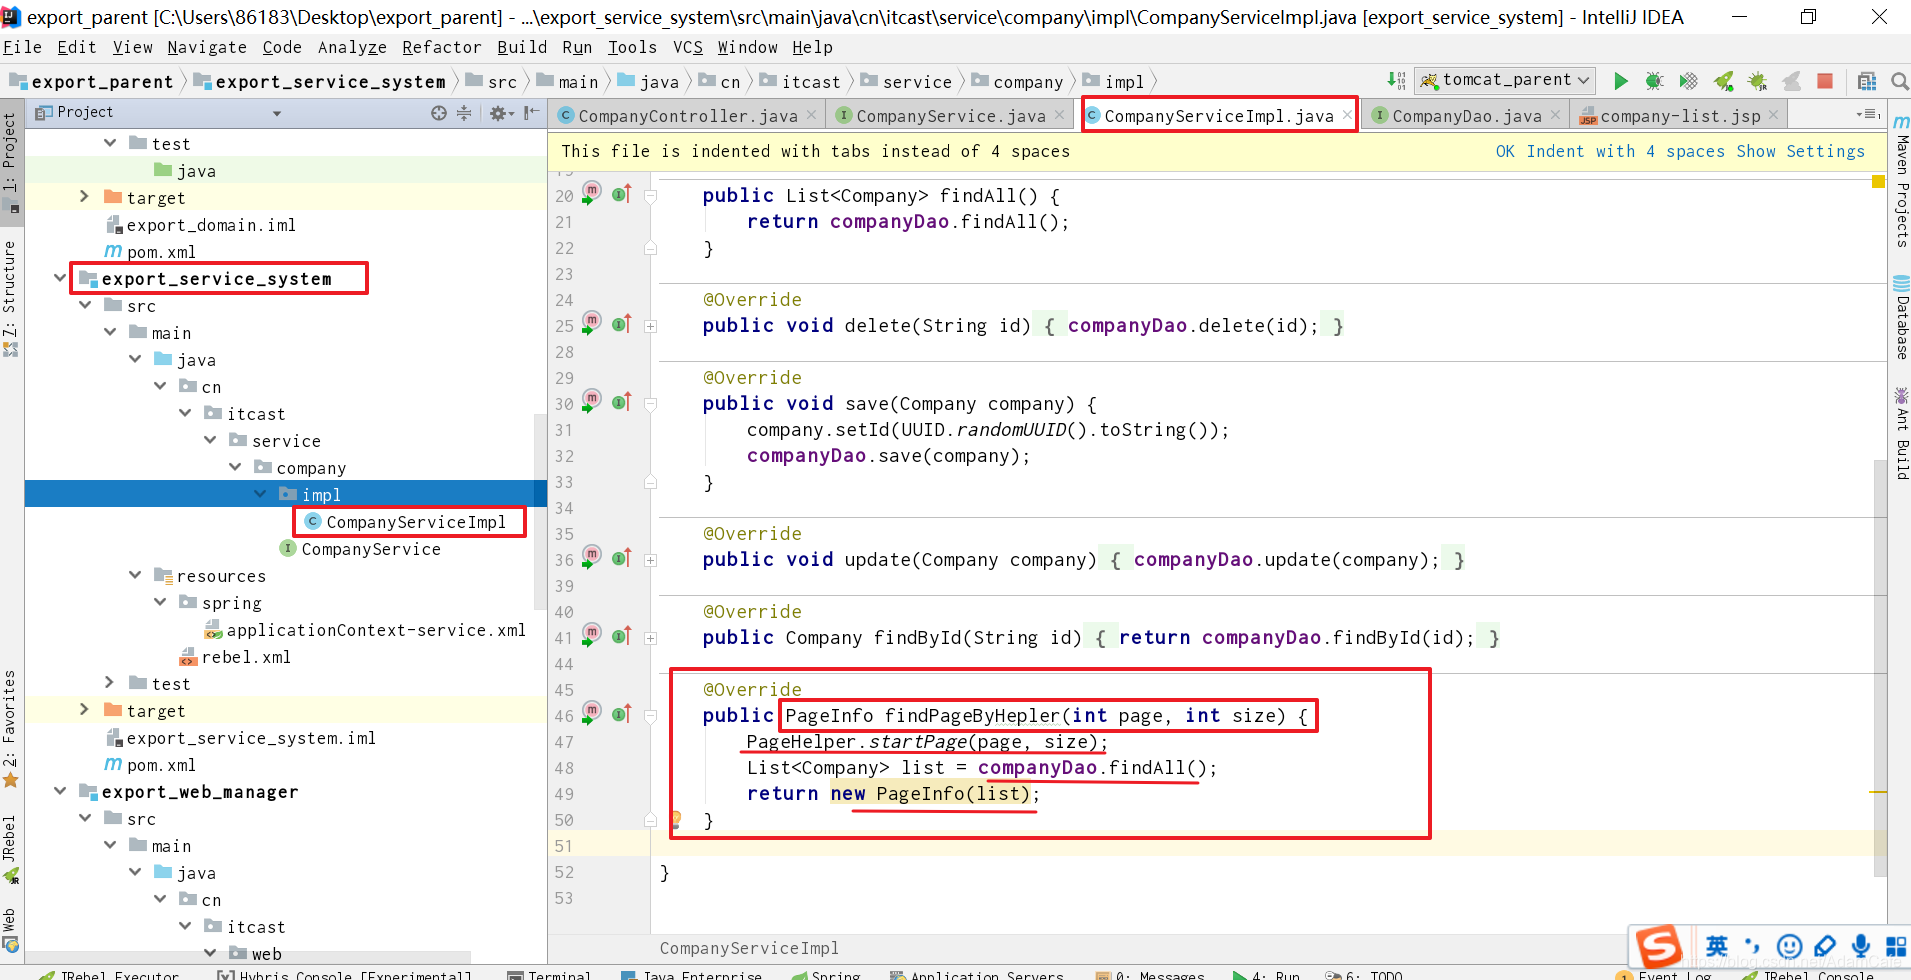
Task: Open Project view mode dropdown
Action: tap(277, 113)
